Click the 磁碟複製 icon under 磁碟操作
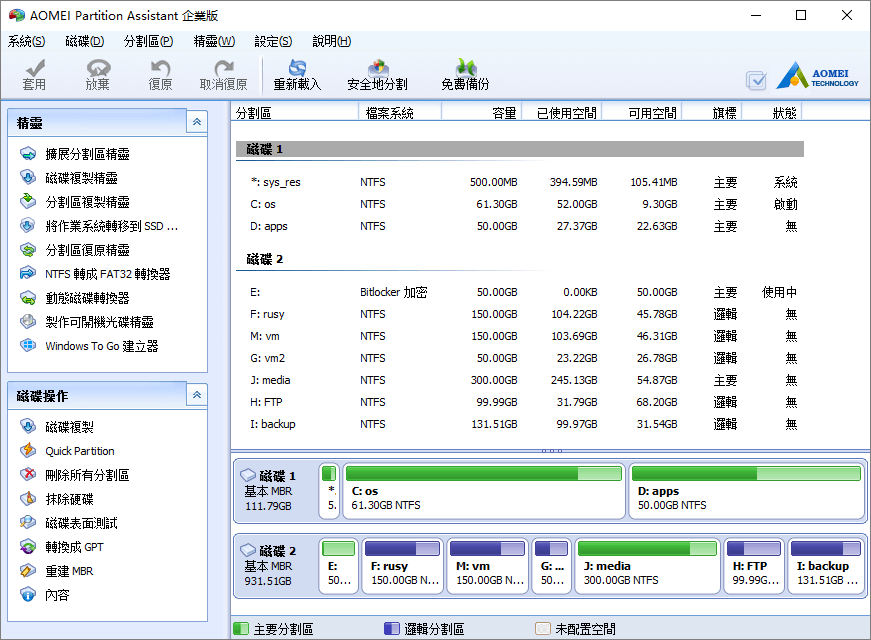 [x=28, y=426]
